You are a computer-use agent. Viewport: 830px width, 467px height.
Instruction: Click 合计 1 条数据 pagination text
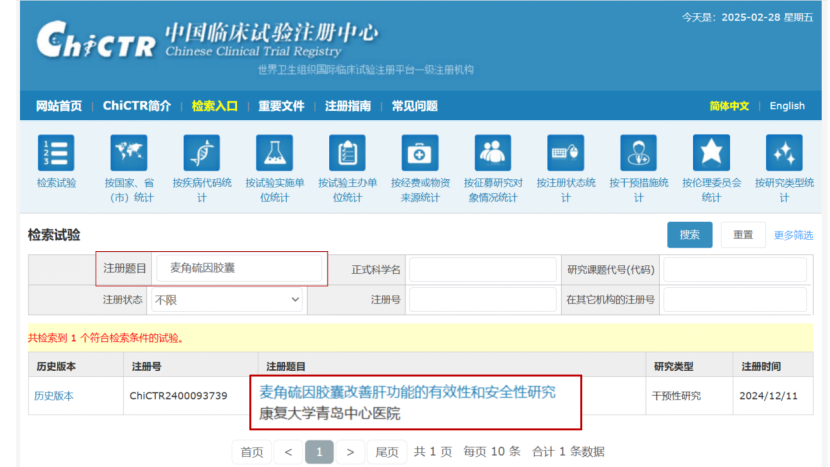click(568, 452)
